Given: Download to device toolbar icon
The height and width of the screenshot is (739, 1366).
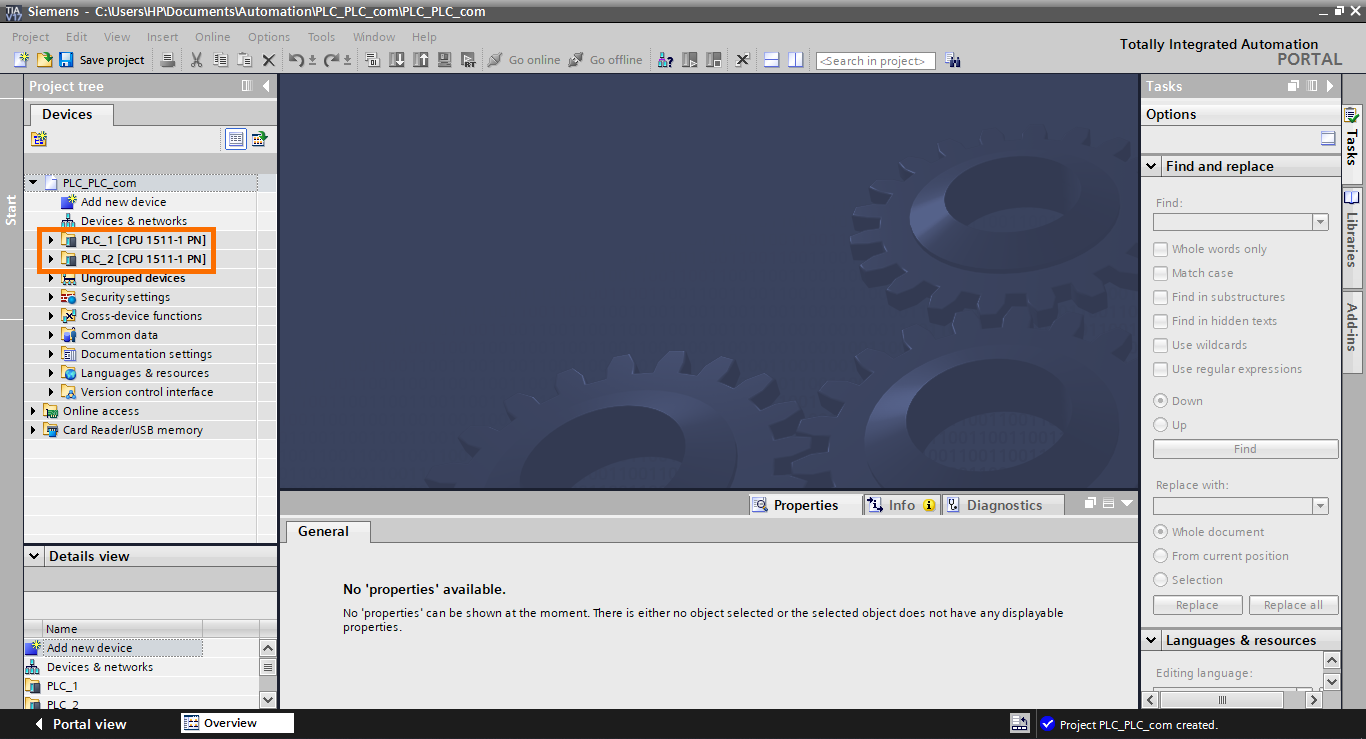Looking at the screenshot, I should click(397, 60).
